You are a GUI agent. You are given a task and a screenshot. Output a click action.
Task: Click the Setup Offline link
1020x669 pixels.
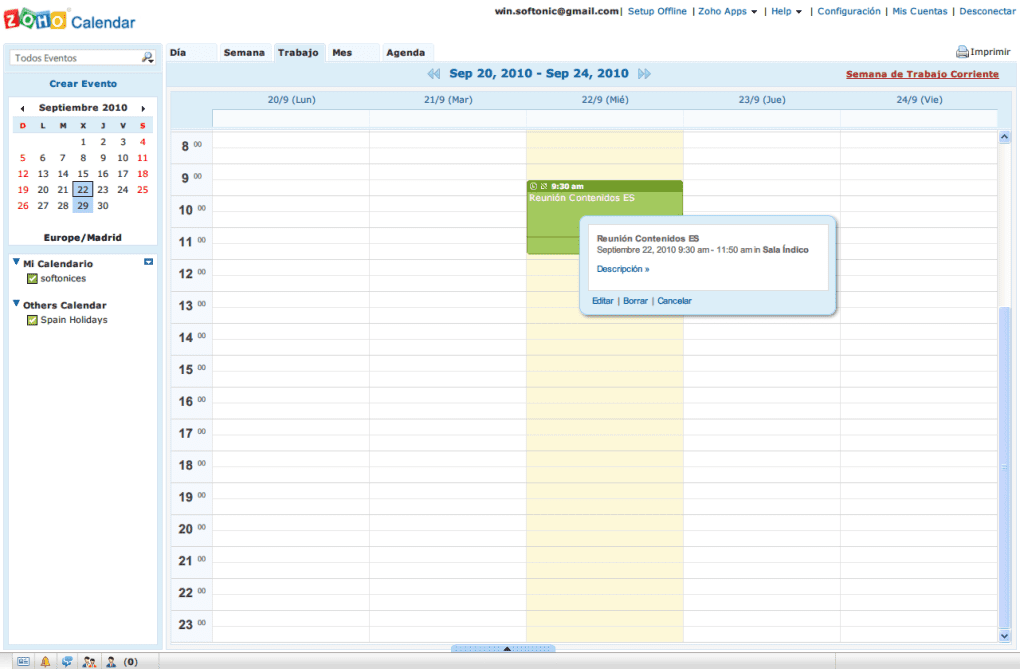pyautogui.click(x=657, y=11)
